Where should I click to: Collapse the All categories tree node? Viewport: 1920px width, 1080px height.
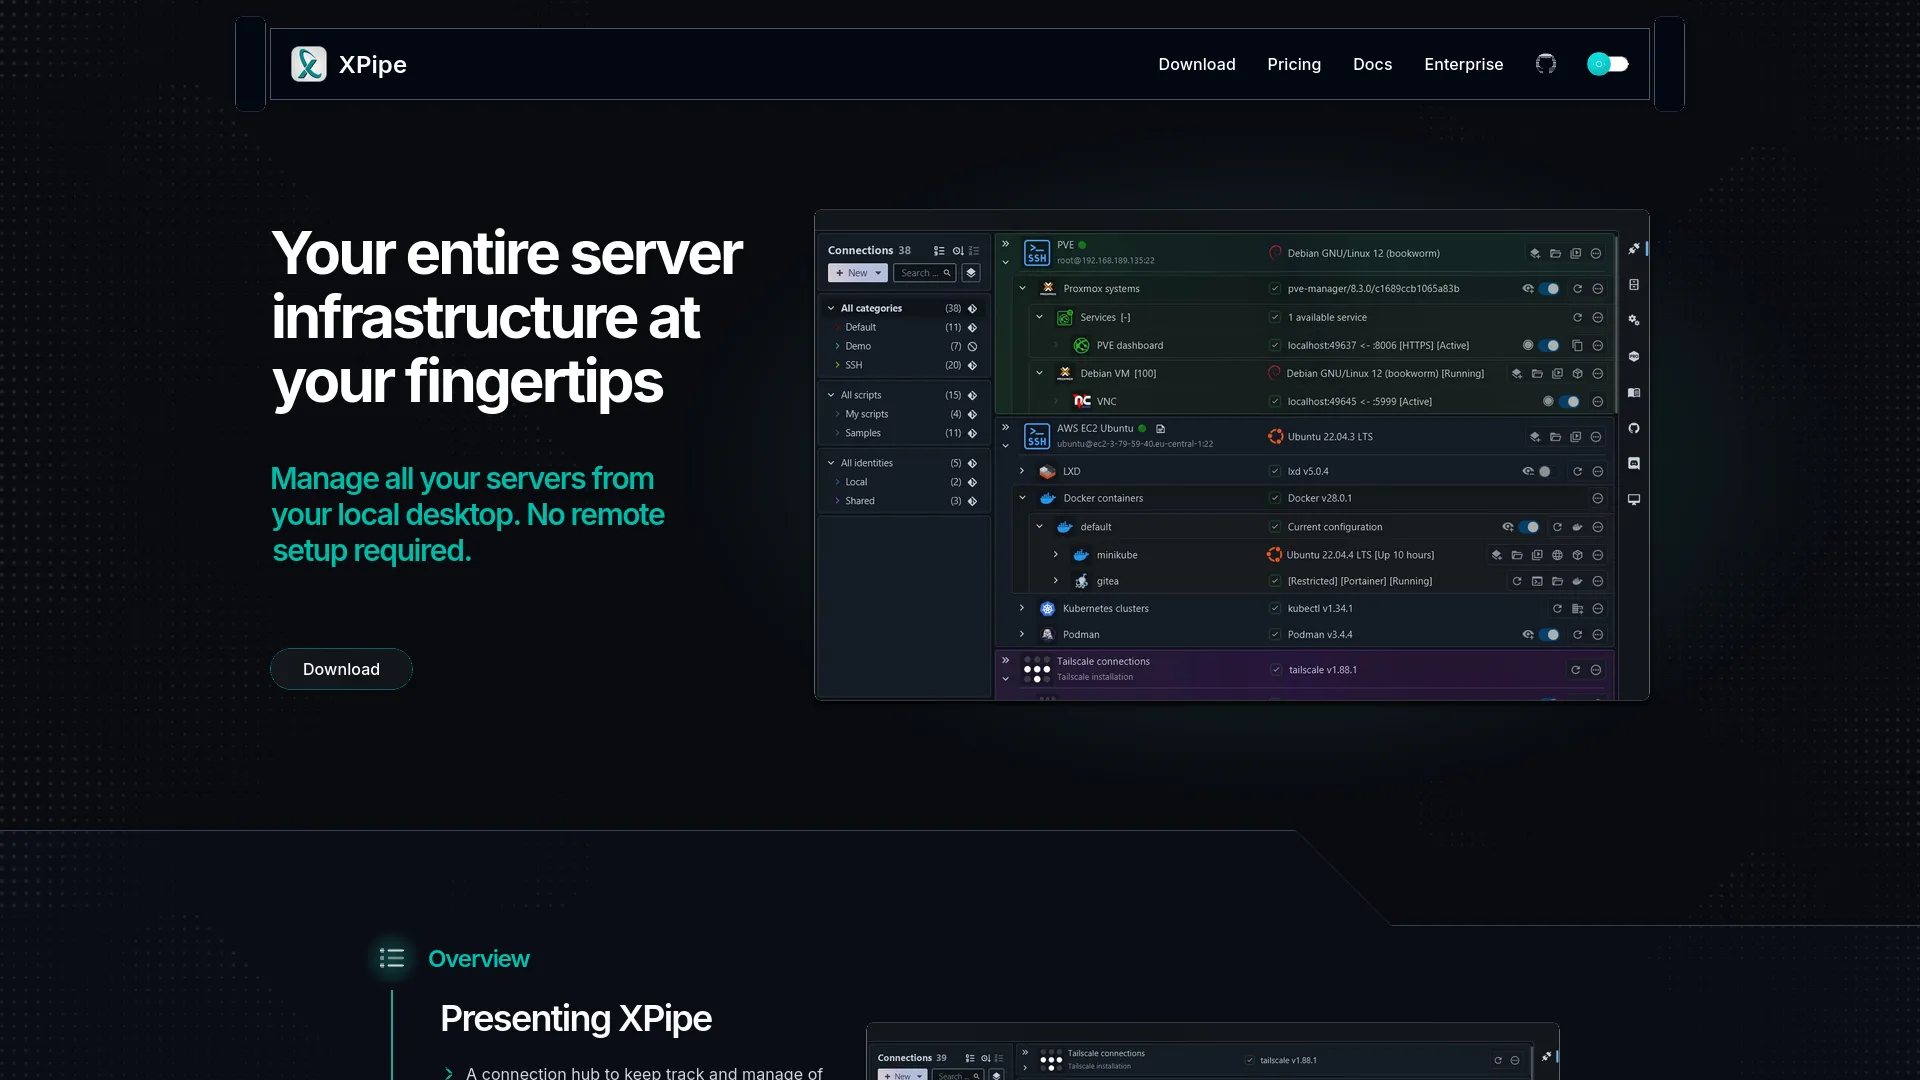[x=831, y=308]
